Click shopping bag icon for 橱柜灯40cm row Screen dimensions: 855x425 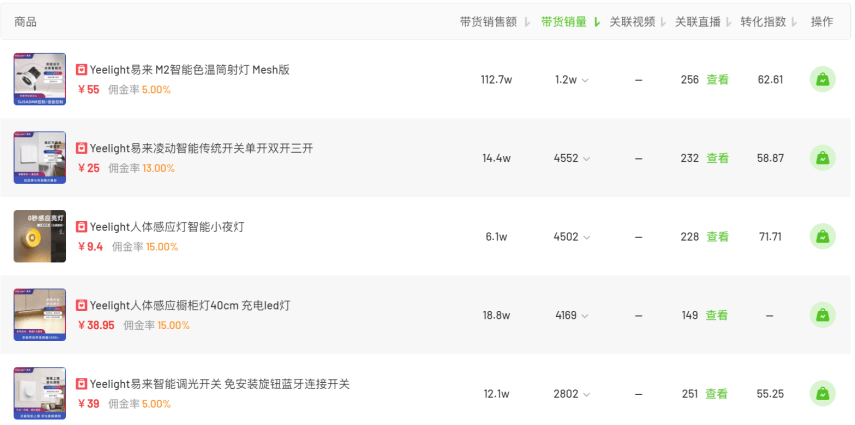coord(822,315)
